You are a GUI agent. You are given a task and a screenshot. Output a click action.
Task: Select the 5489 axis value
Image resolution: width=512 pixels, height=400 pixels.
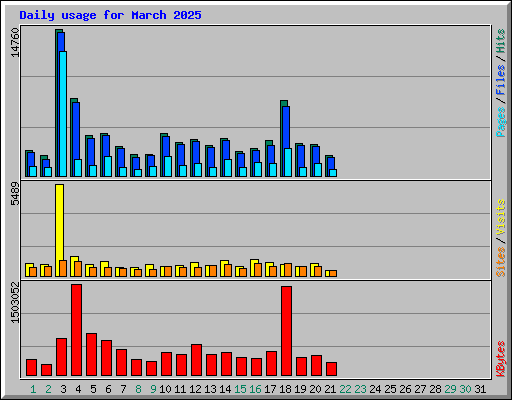pyautogui.click(x=15, y=194)
